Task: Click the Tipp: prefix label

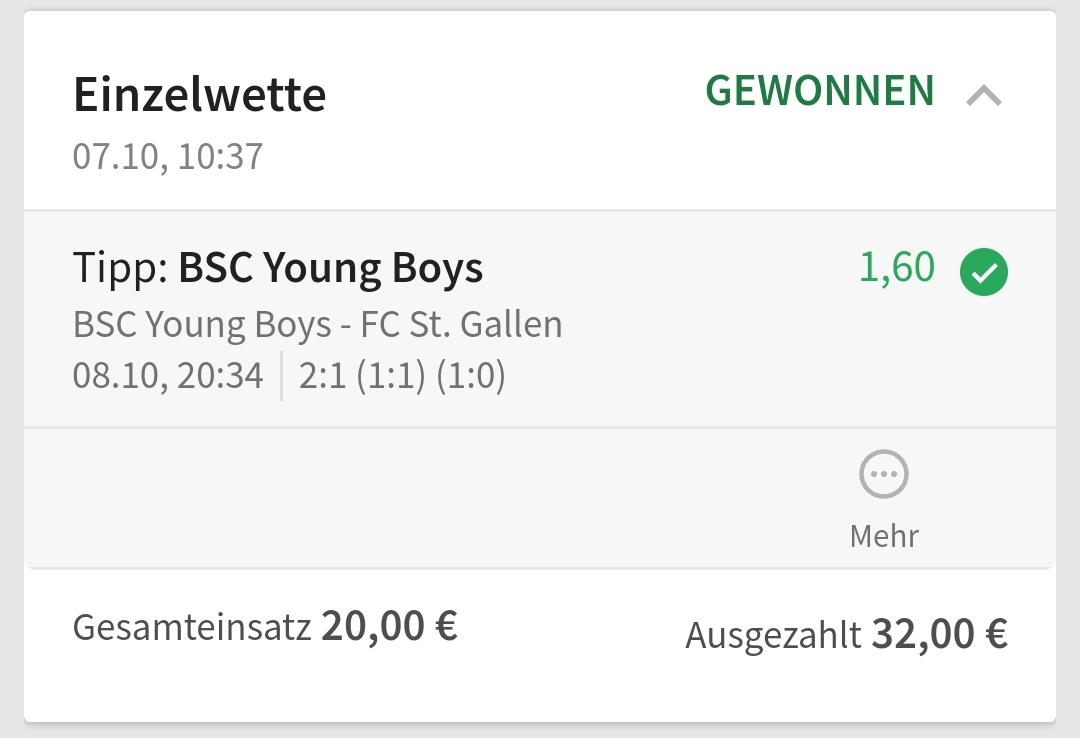Action: pyautogui.click(x=120, y=268)
